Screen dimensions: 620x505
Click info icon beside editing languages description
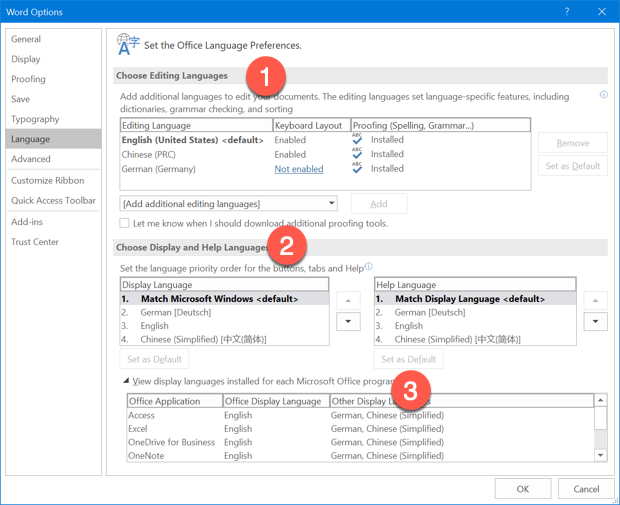603,96
